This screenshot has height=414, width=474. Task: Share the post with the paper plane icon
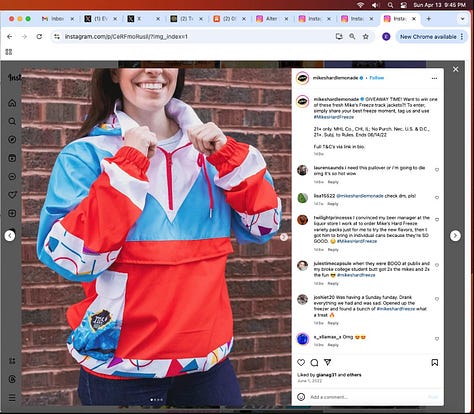[x=327, y=362]
